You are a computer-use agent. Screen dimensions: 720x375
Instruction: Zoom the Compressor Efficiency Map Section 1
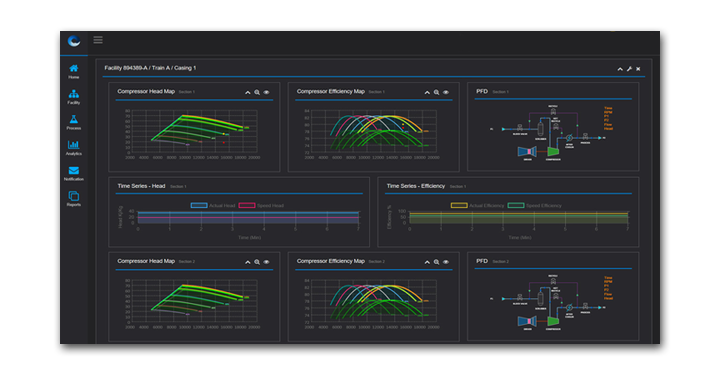(437, 92)
